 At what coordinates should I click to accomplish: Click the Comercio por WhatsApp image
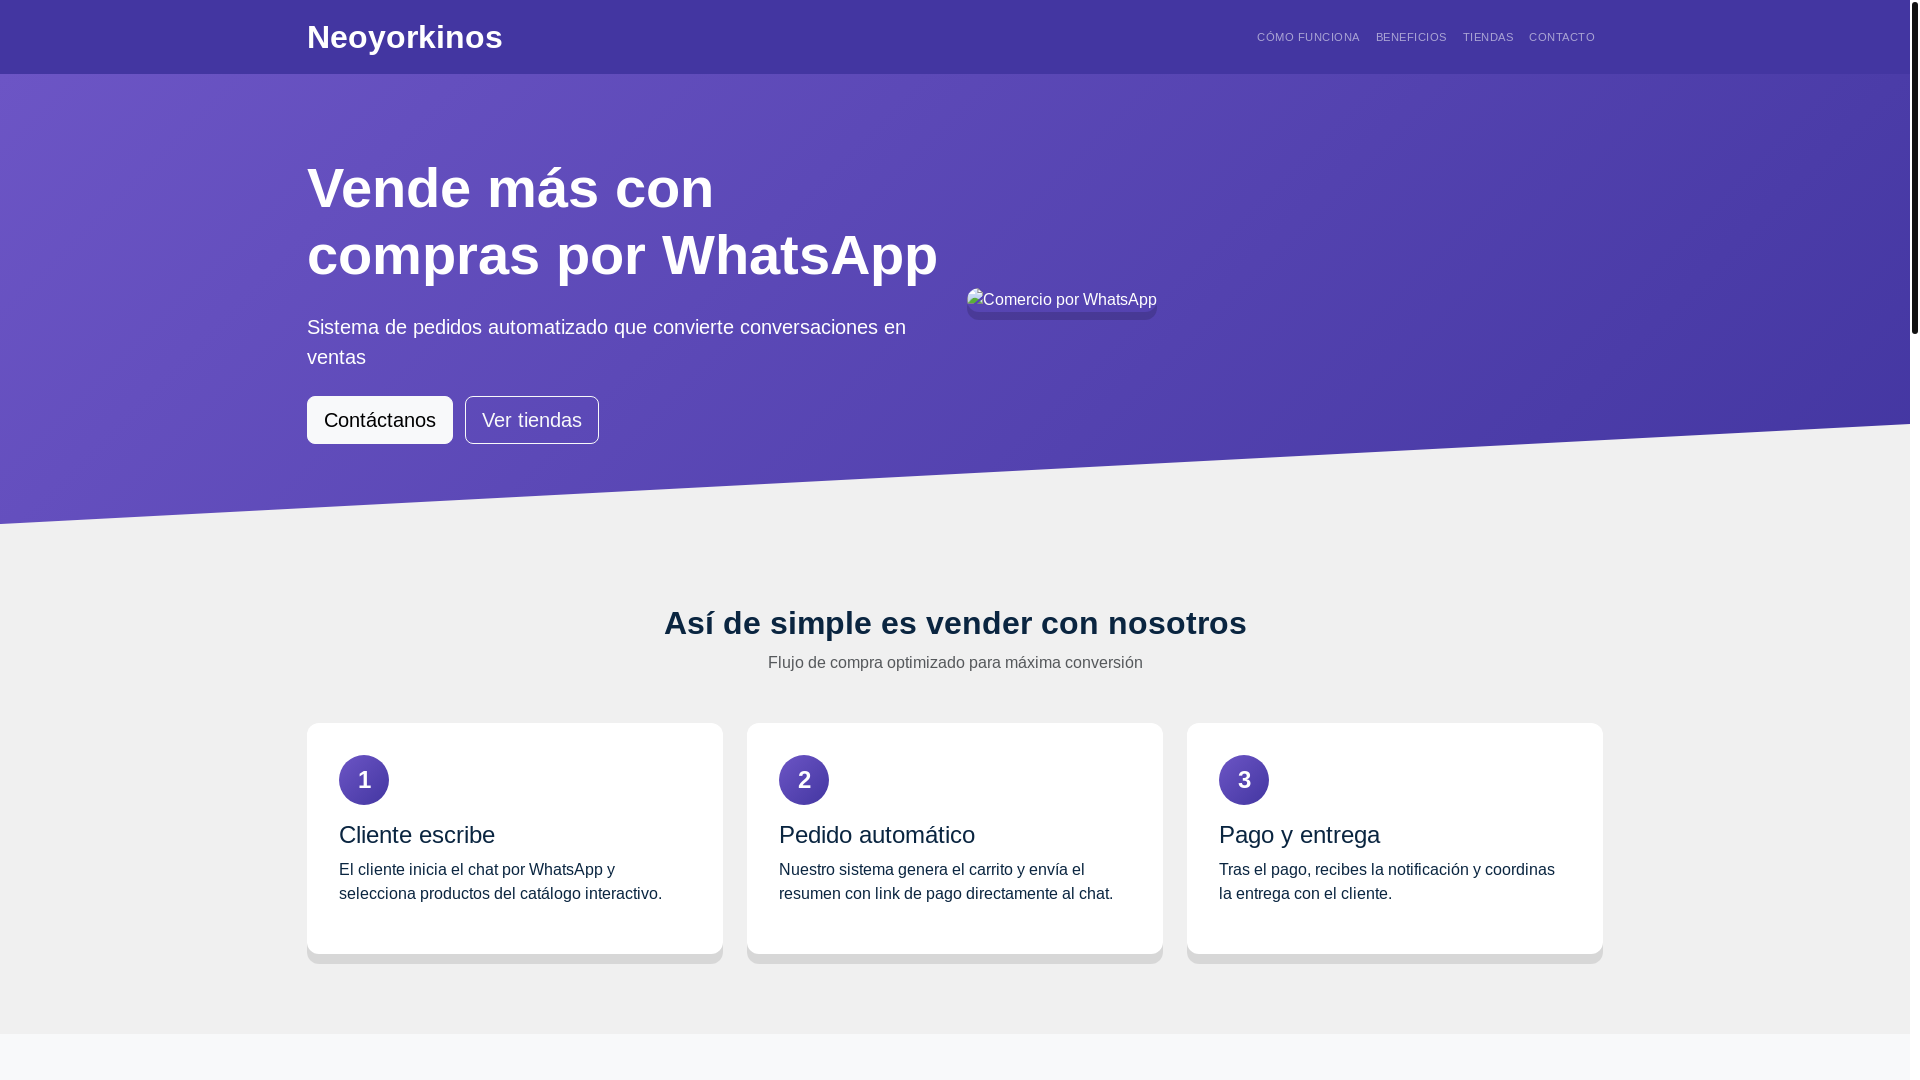pyautogui.click(x=1062, y=300)
